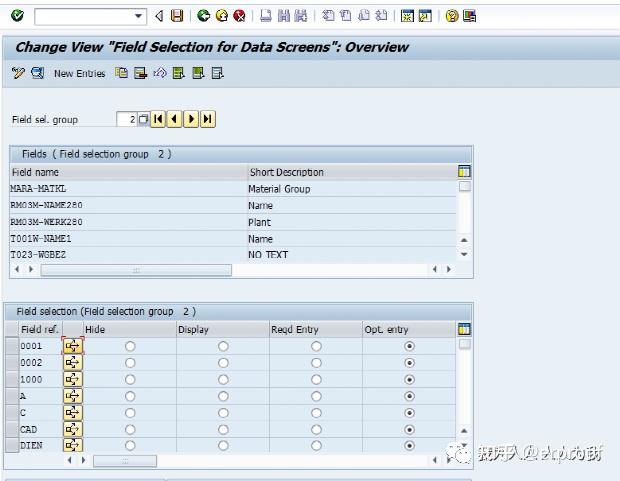Select Reqd Entry radio for field ref C
Screen dimensions: 620x481
coord(316,413)
